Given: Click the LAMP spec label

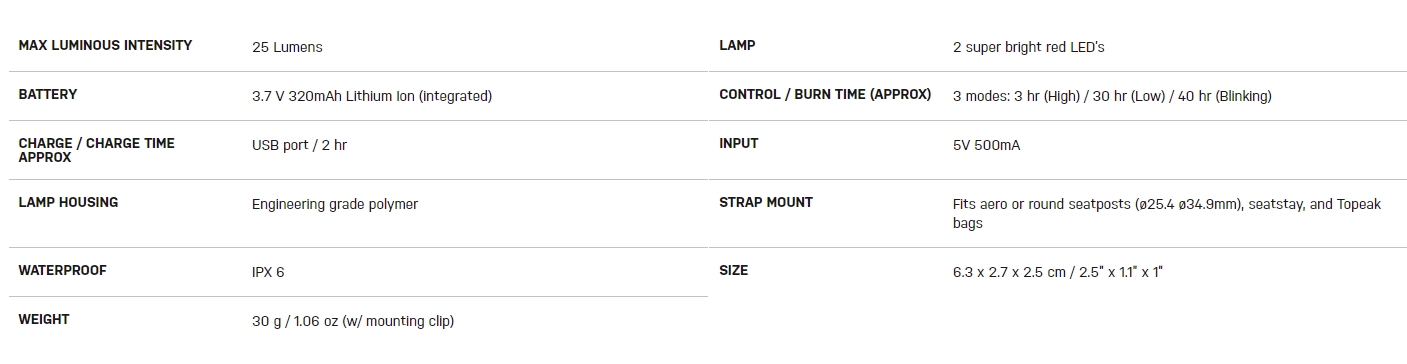Looking at the screenshot, I should [x=737, y=46].
